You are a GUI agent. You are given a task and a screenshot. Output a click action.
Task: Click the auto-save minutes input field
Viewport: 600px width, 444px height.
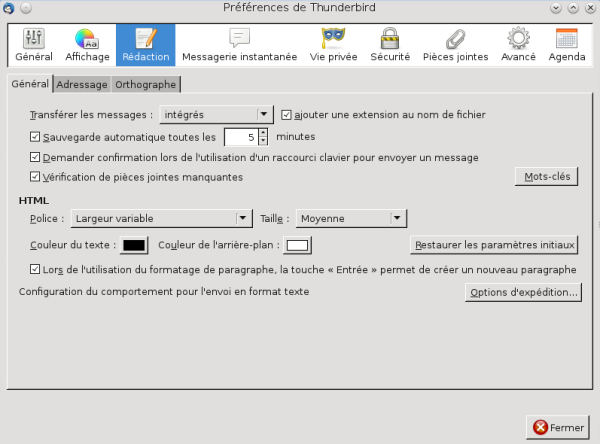[x=240, y=136]
